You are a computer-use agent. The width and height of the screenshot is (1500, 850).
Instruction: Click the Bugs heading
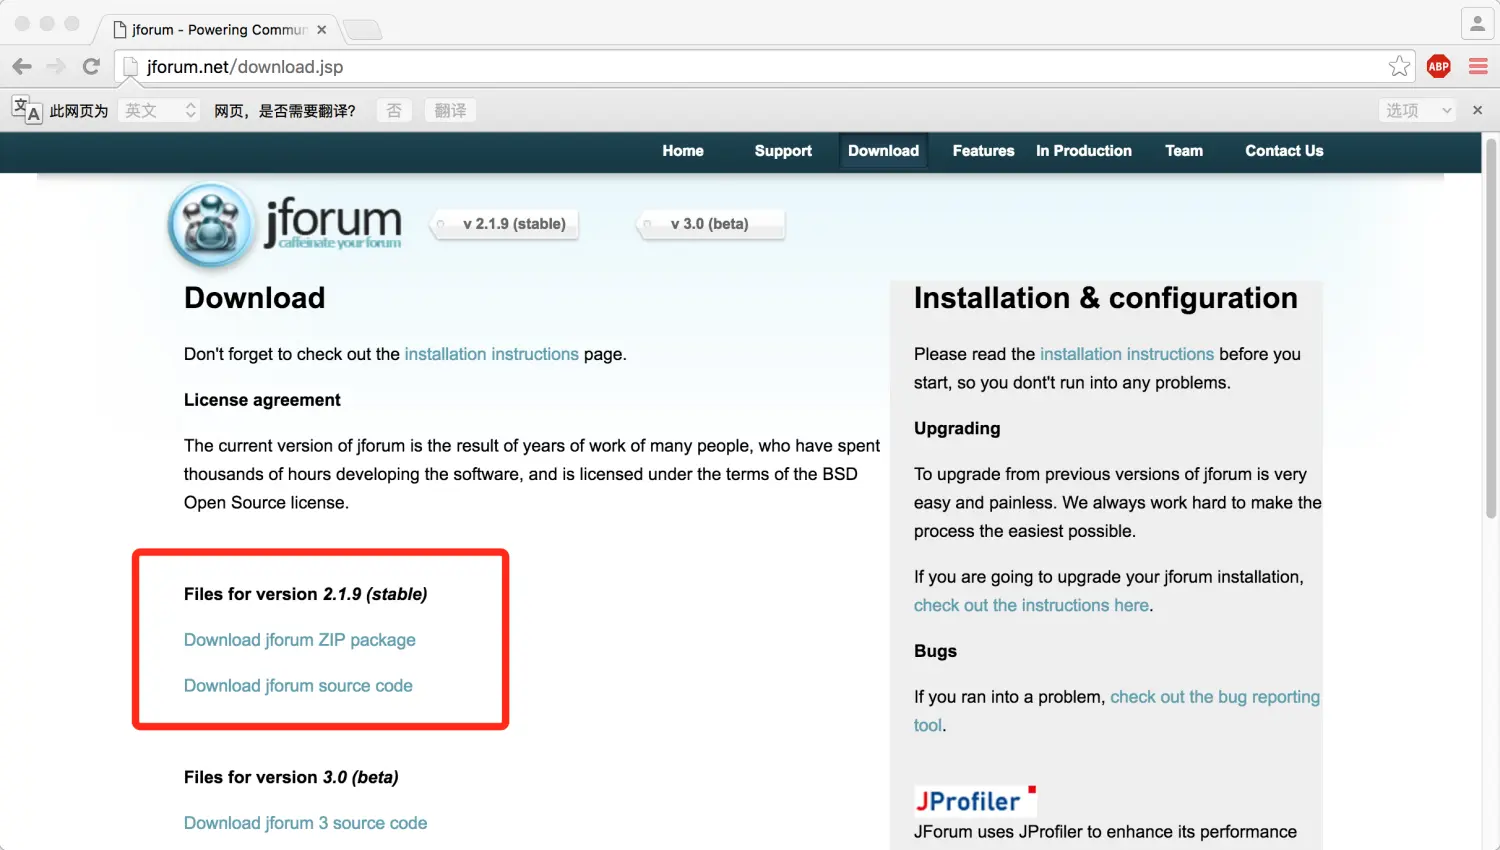pyautogui.click(x=935, y=651)
